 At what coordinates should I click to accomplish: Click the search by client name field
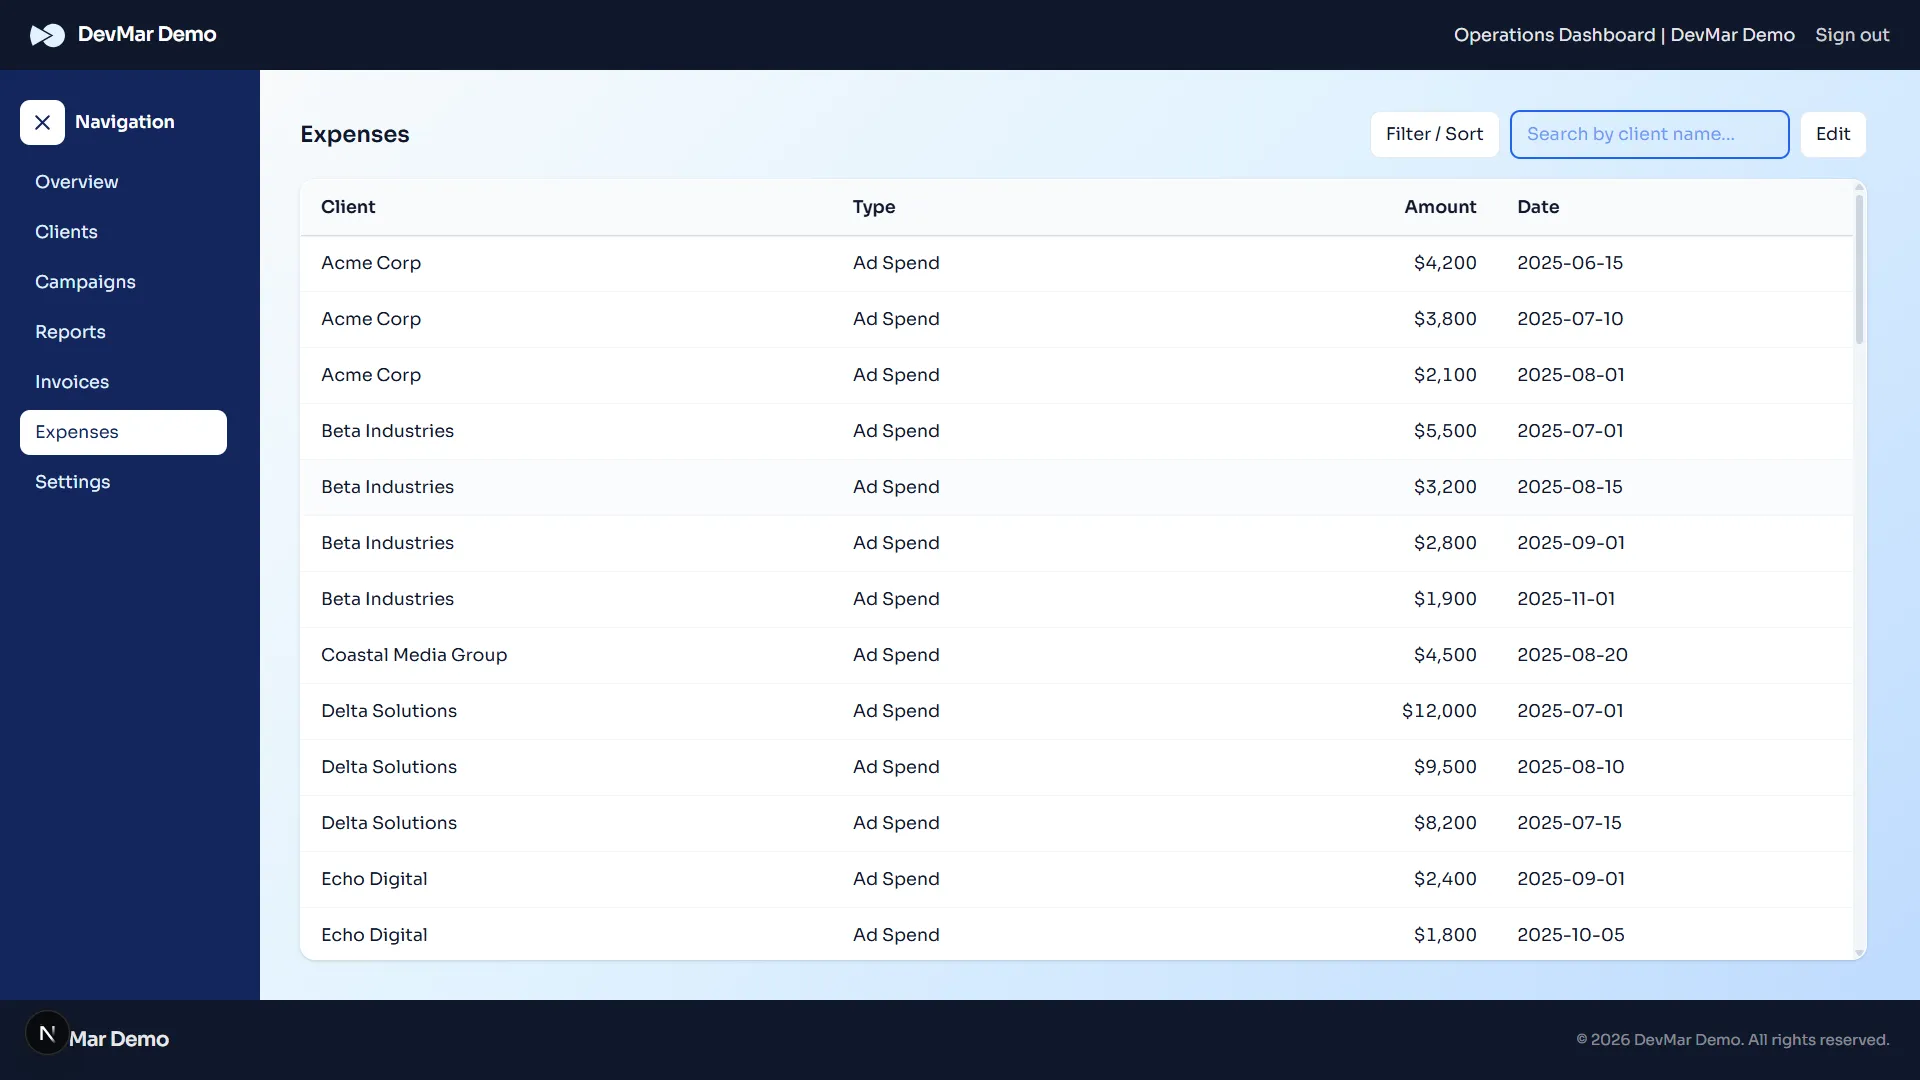click(1649, 134)
